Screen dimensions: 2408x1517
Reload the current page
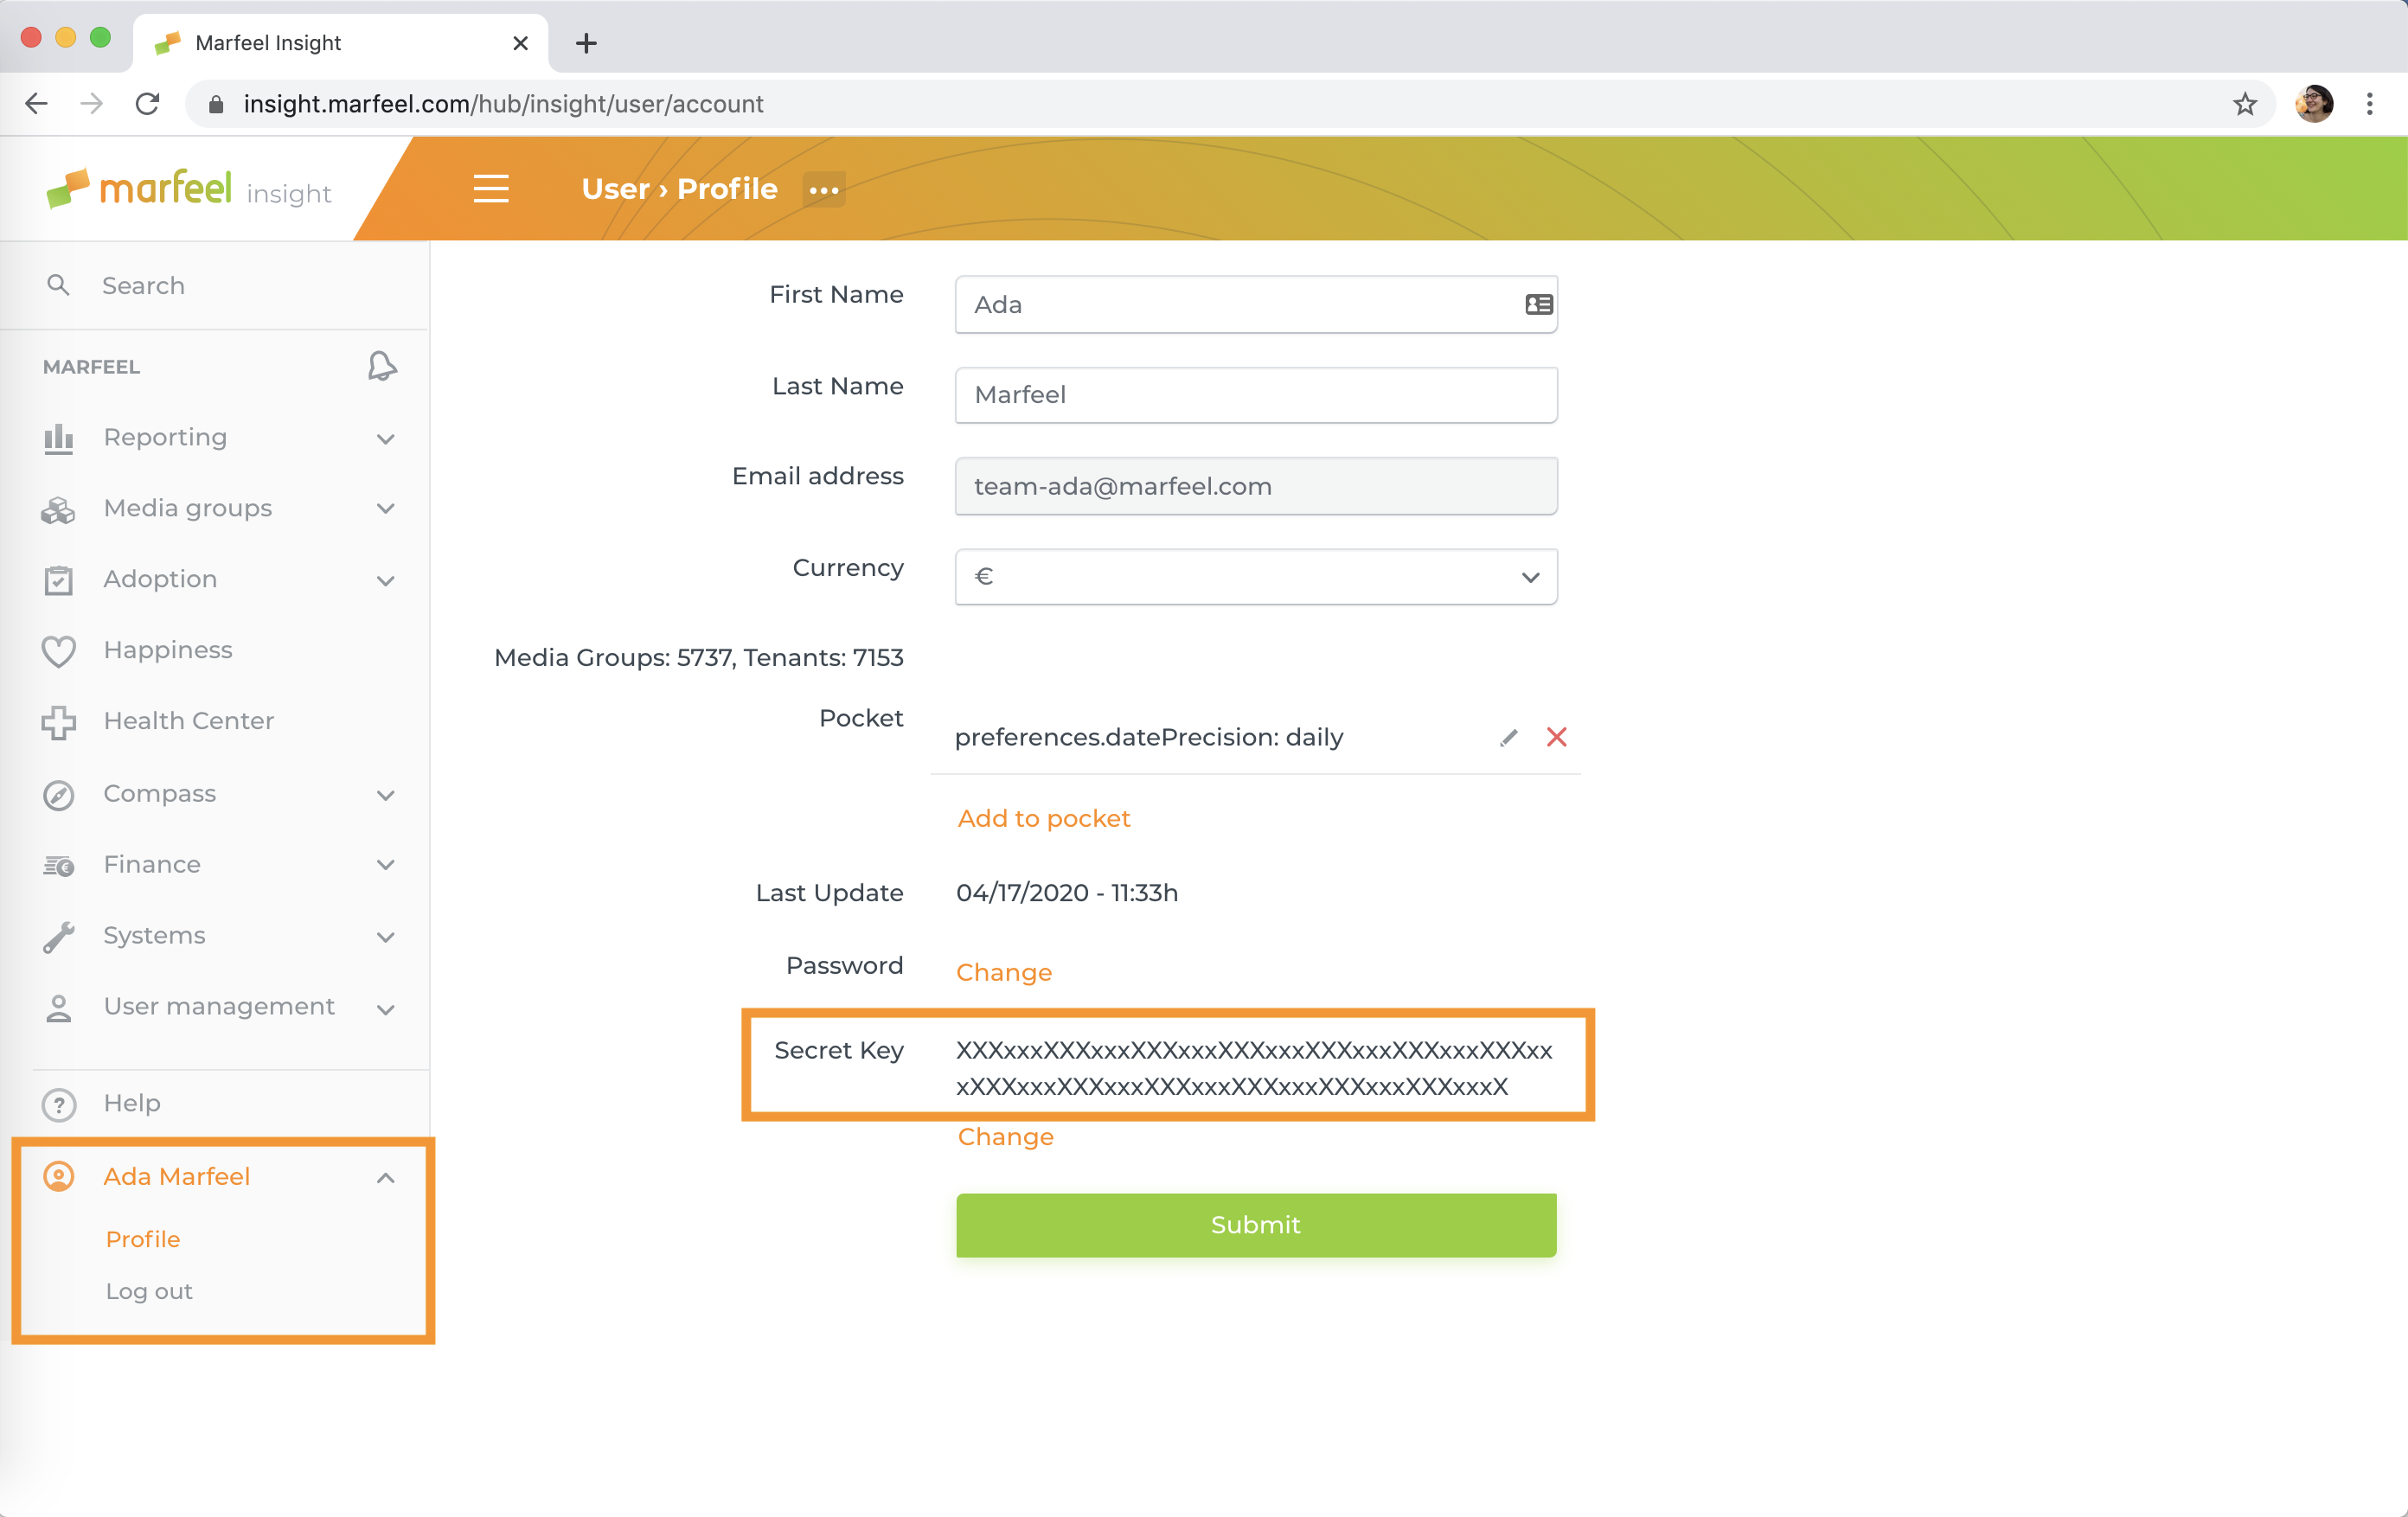(x=148, y=104)
